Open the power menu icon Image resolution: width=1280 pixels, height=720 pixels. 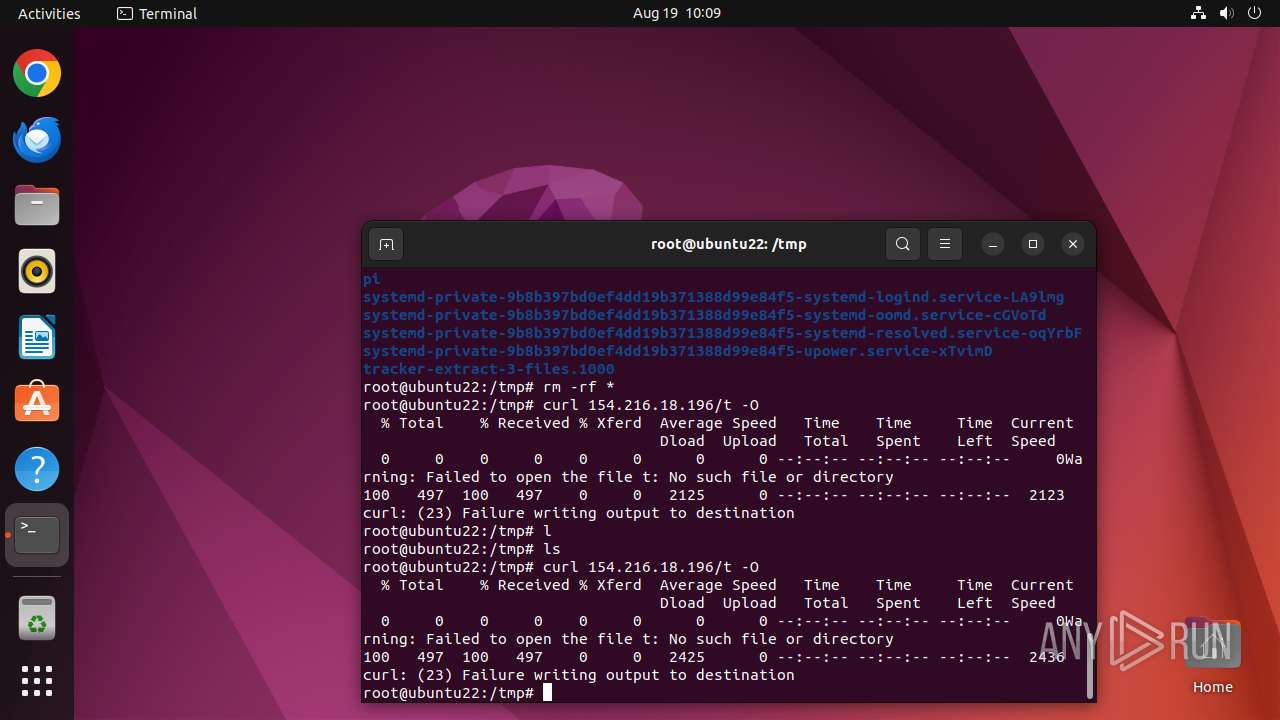[1256, 13]
